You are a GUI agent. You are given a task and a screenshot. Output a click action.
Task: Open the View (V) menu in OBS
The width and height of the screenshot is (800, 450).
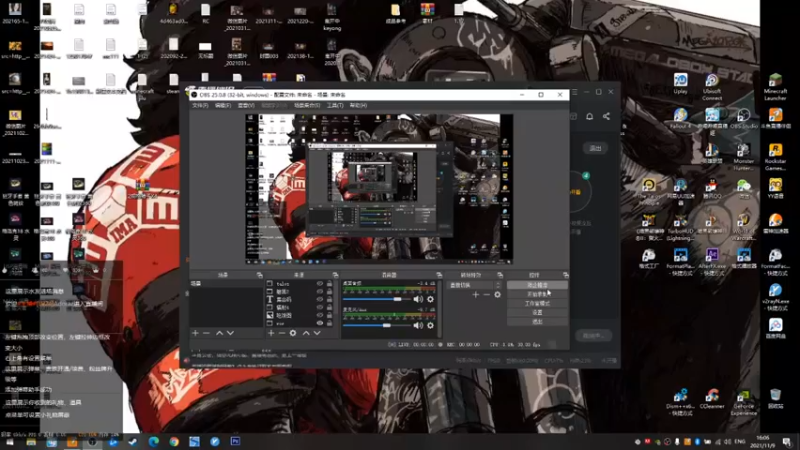[x=246, y=106]
